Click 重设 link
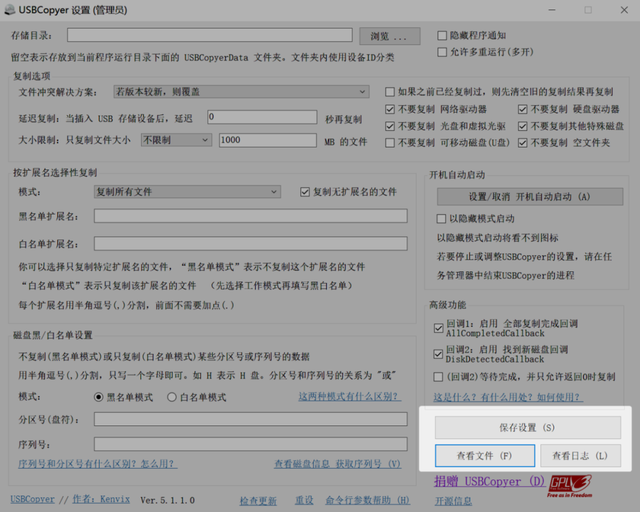The width and height of the screenshot is (640, 512). pos(304,501)
